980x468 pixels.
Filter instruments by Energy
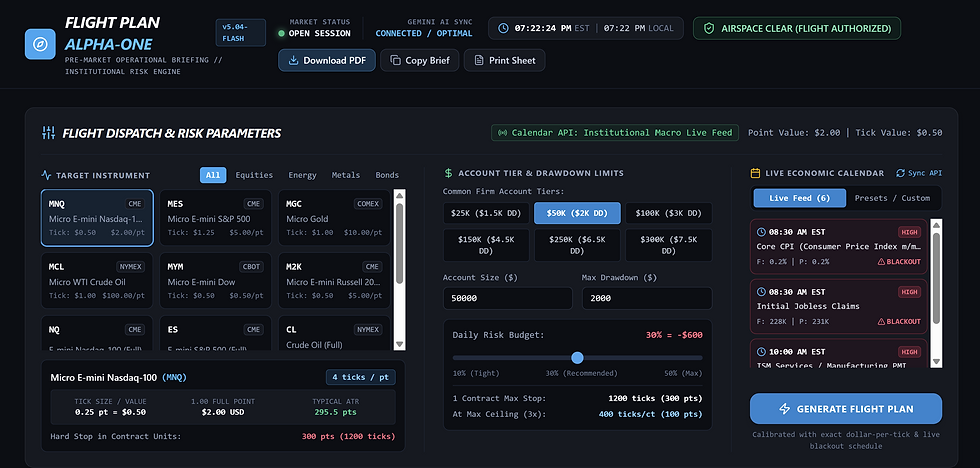(x=302, y=175)
